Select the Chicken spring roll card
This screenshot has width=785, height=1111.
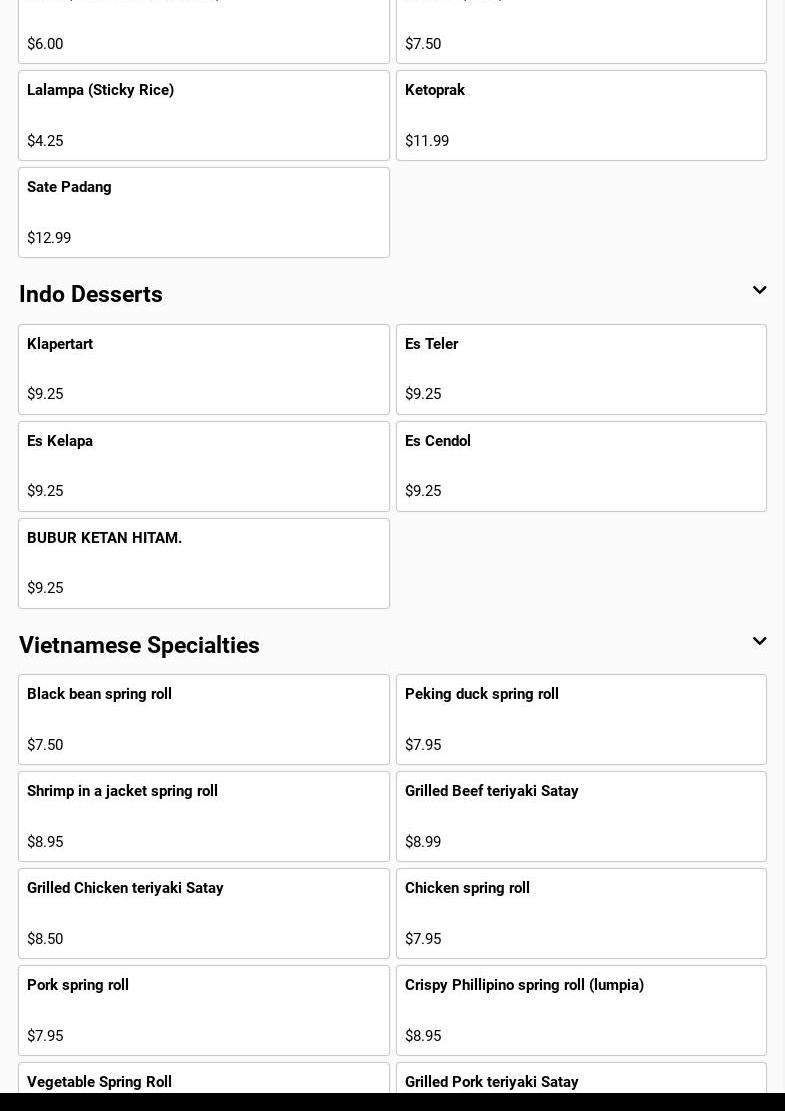click(581, 913)
